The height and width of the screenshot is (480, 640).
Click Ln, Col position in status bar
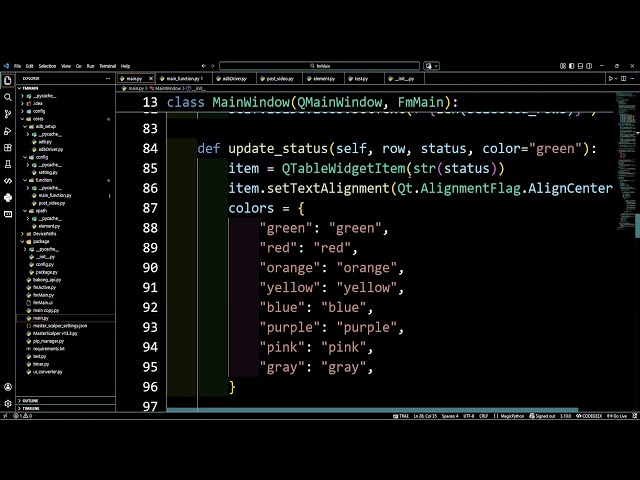point(425,416)
